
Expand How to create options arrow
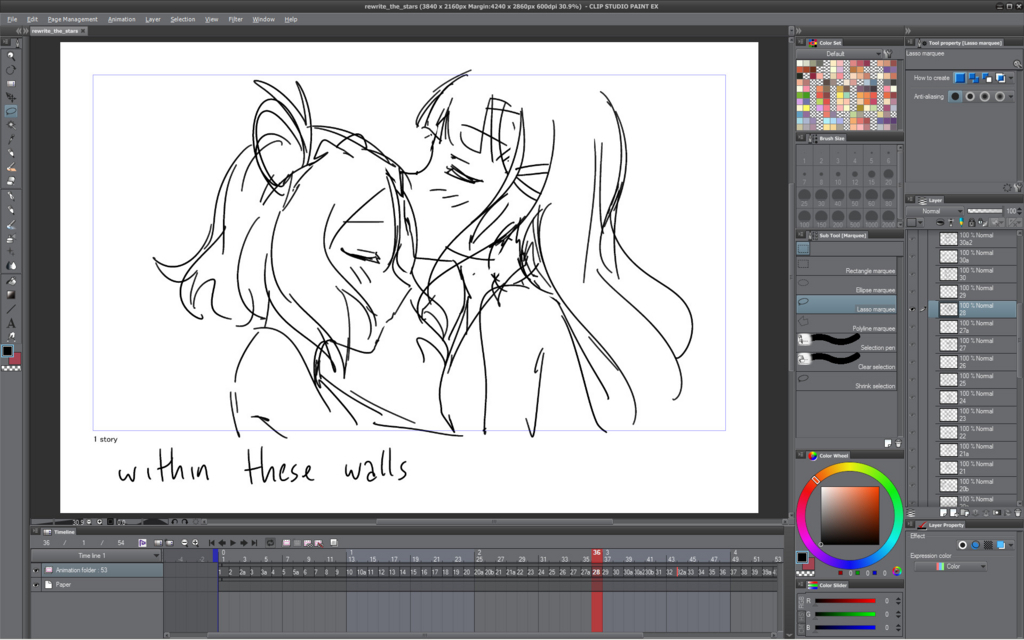pyautogui.click(x=1011, y=78)
